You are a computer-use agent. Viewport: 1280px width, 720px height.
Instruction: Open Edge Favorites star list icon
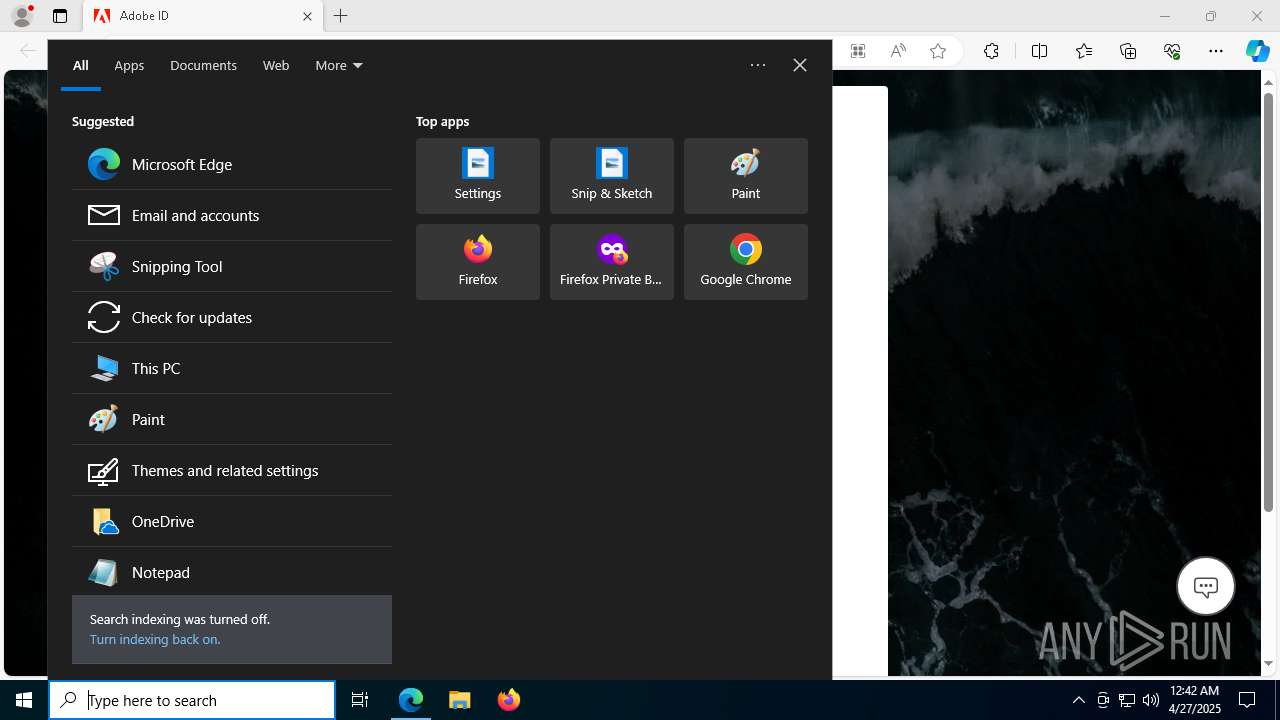[x=1084, y=51]
